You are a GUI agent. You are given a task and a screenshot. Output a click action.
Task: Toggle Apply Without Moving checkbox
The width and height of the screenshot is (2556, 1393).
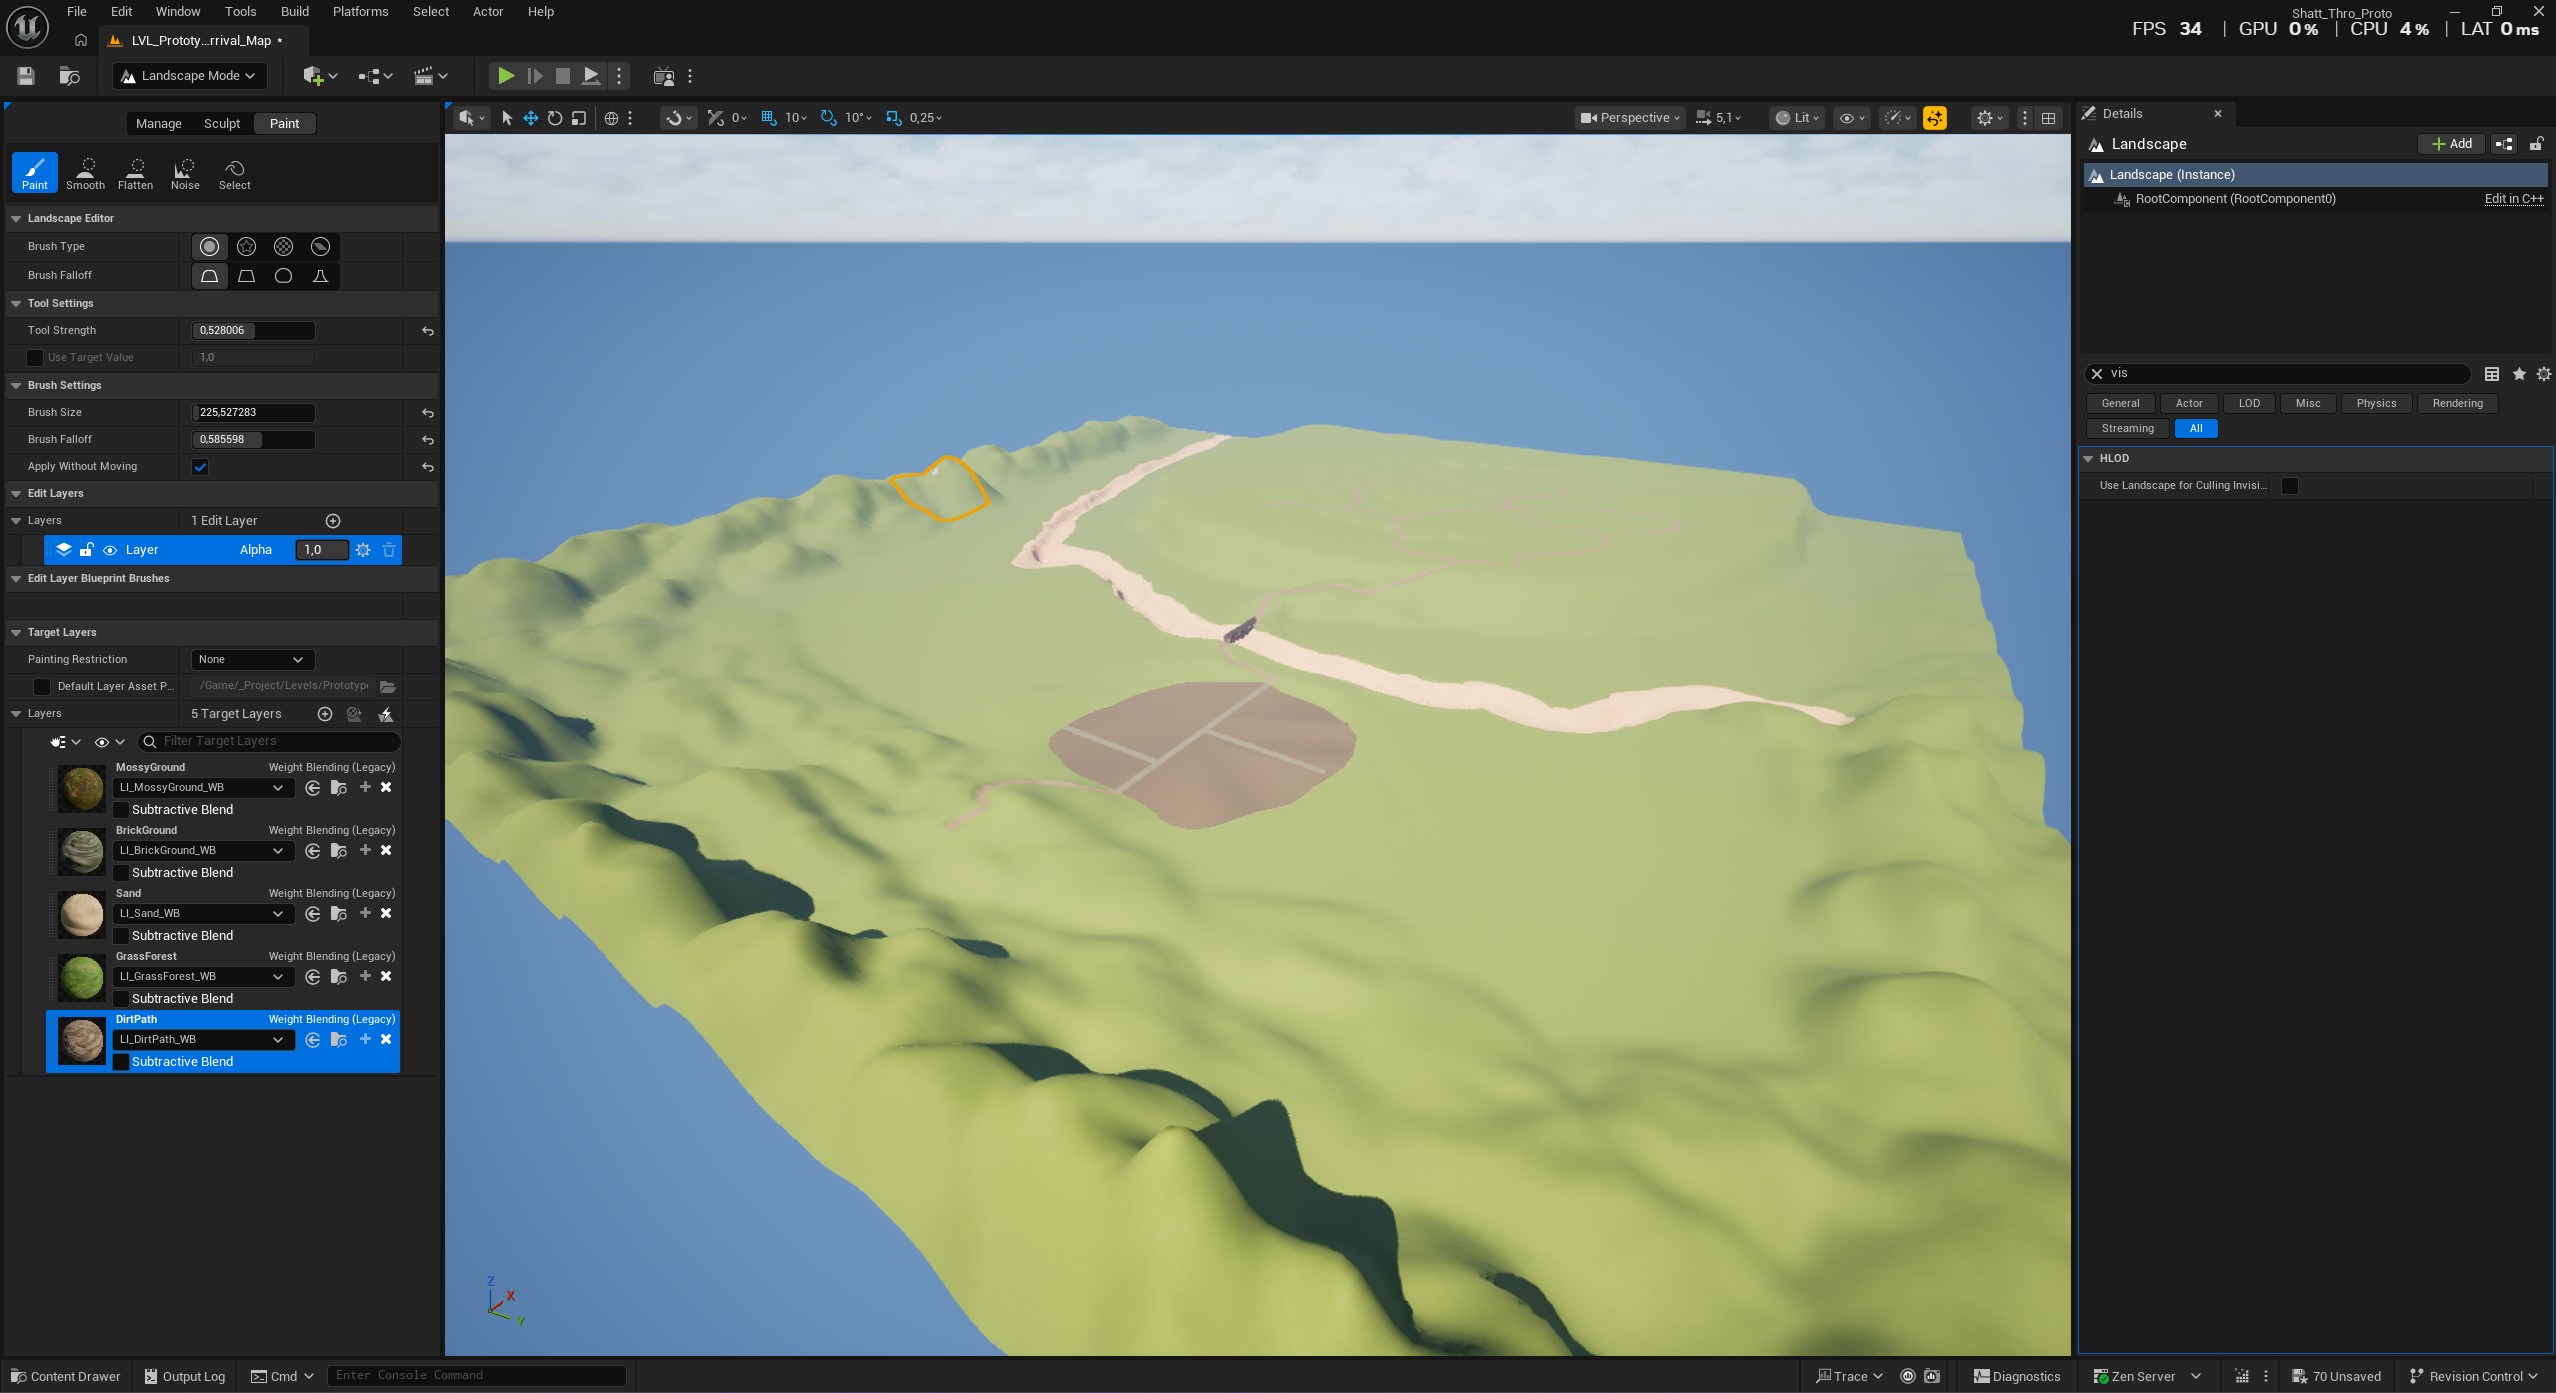point(200,467)
